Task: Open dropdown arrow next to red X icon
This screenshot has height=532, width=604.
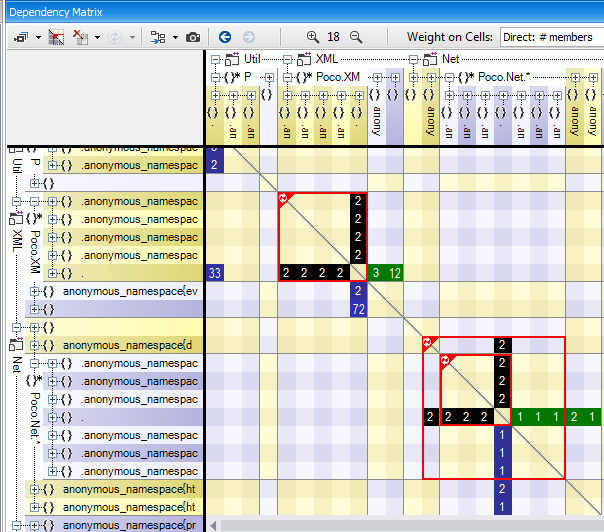Action: tap(97, 37)
